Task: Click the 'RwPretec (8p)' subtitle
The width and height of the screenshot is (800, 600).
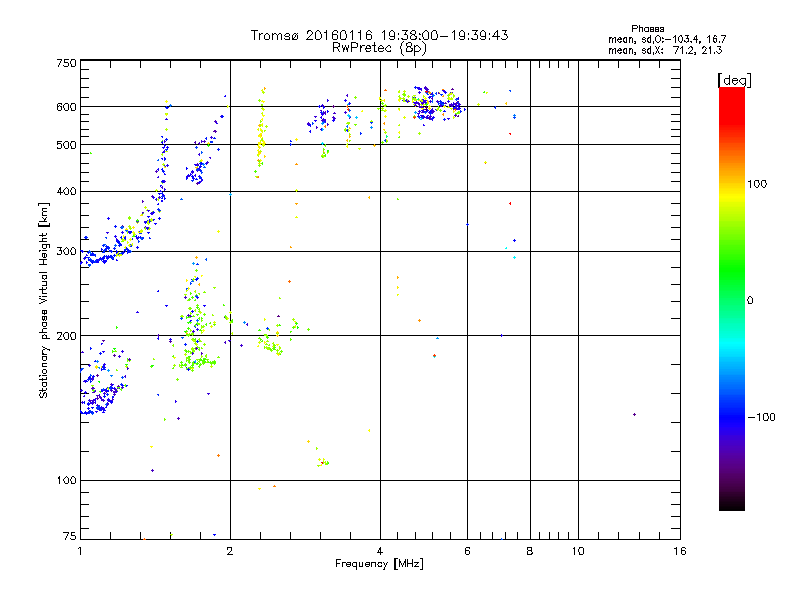Action: [379, 48]
